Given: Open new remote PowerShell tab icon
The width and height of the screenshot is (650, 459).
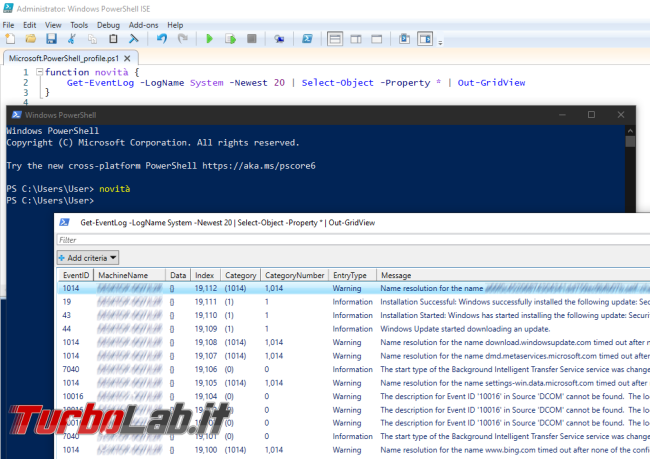Looking at the screenshot, I should (x=279, y=39).
